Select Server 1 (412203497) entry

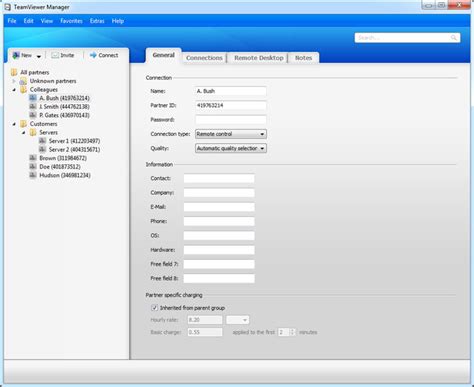click(x=74, y=141)
